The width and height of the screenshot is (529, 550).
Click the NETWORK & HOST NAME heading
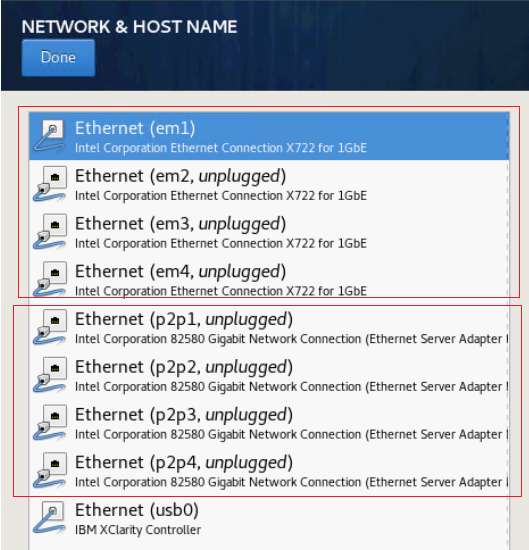coord(129,27)
